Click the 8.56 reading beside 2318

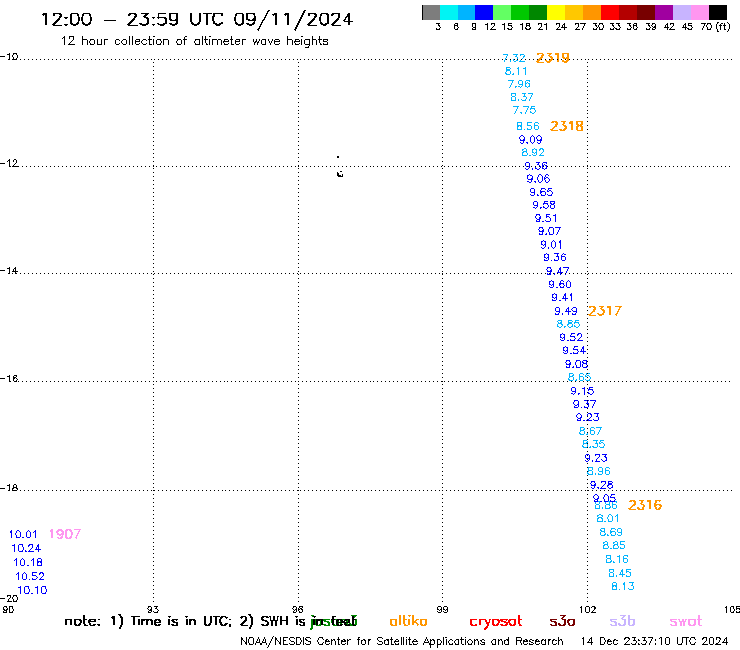point(528,127)
